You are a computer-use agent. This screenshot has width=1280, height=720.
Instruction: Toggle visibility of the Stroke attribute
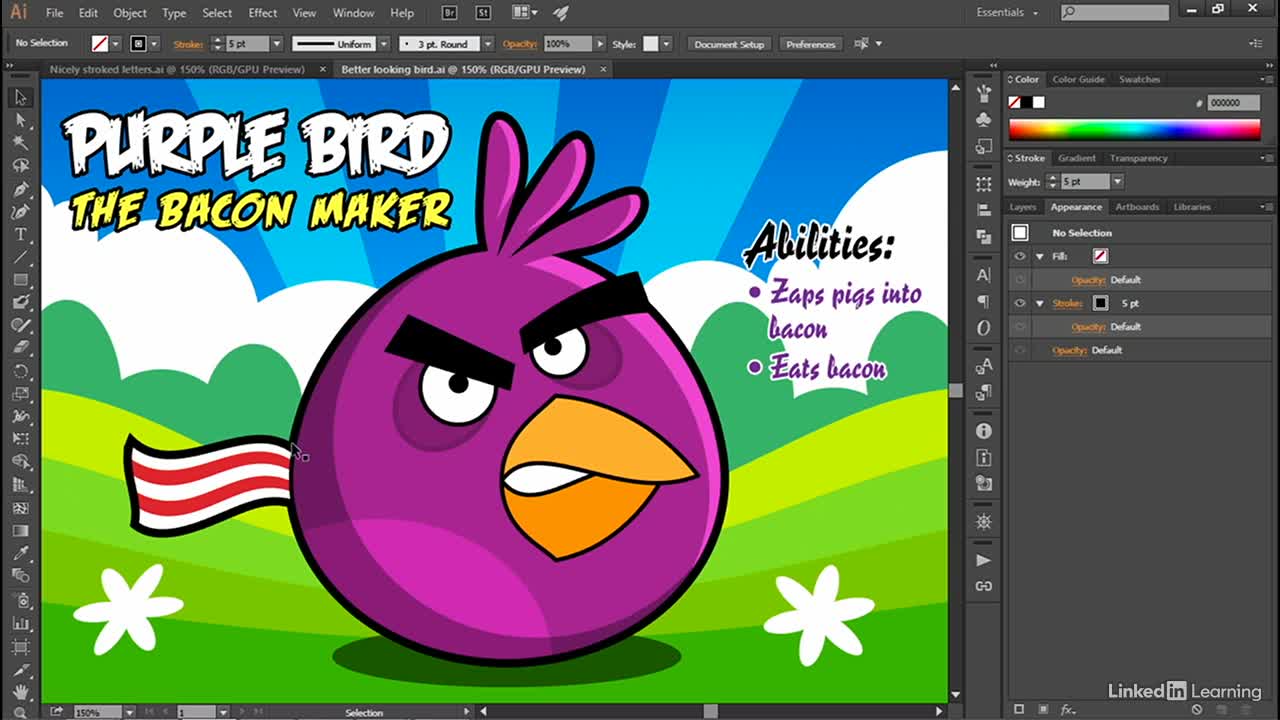tap(1020, 303)
